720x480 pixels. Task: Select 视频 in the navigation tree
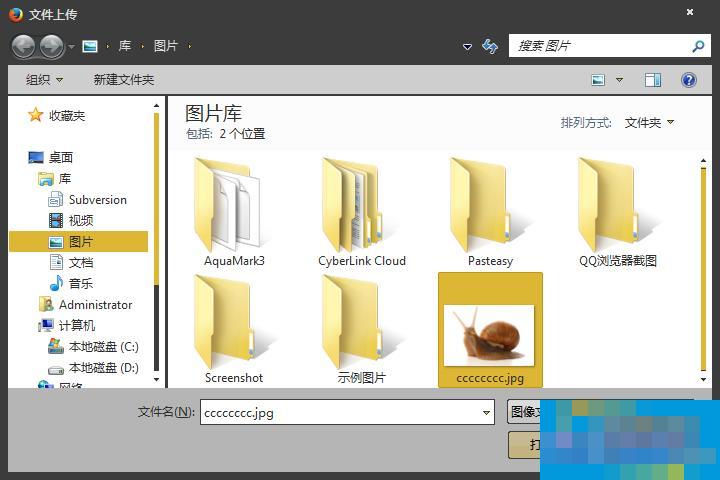click(81, 221)
